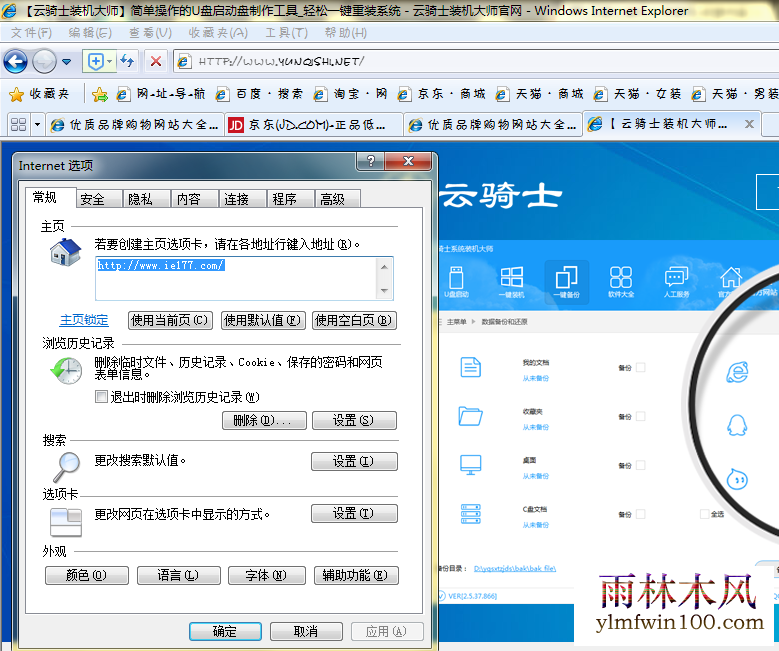This screenshot has height=651, width=779.
Task: Open browsing history 设置(S) button
Action: coord(354,420)
